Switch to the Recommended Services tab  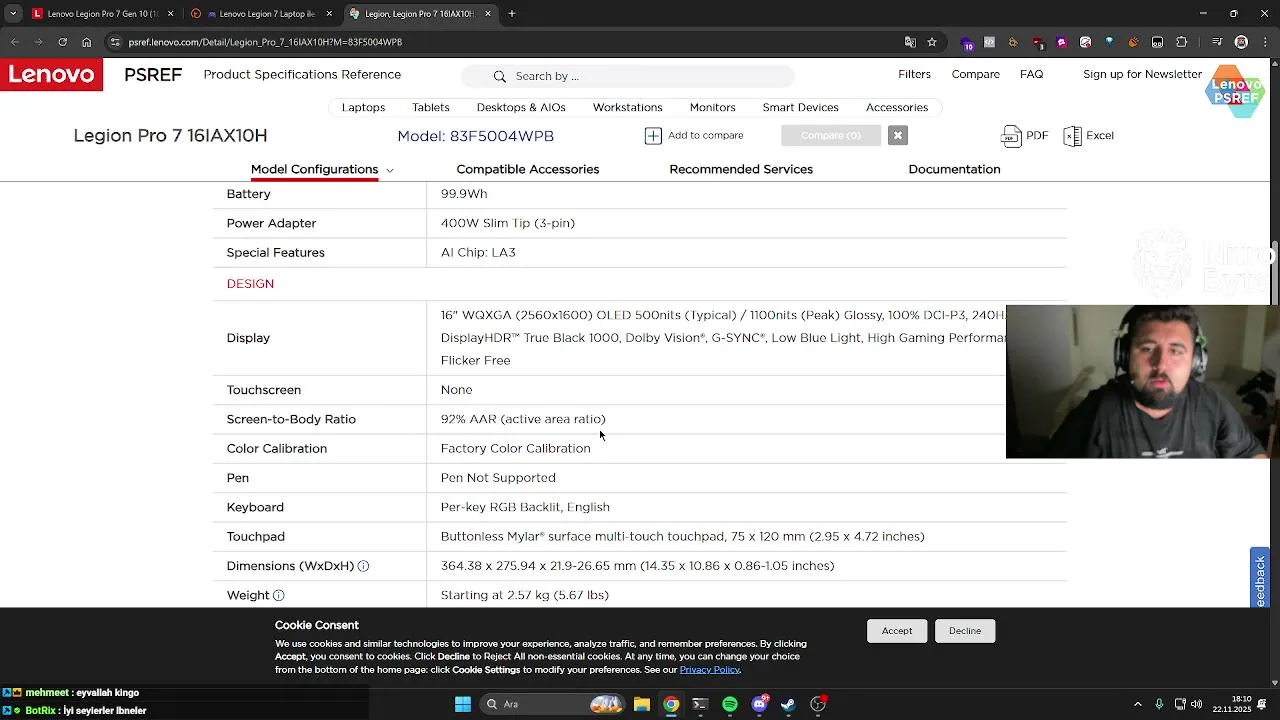741,169
